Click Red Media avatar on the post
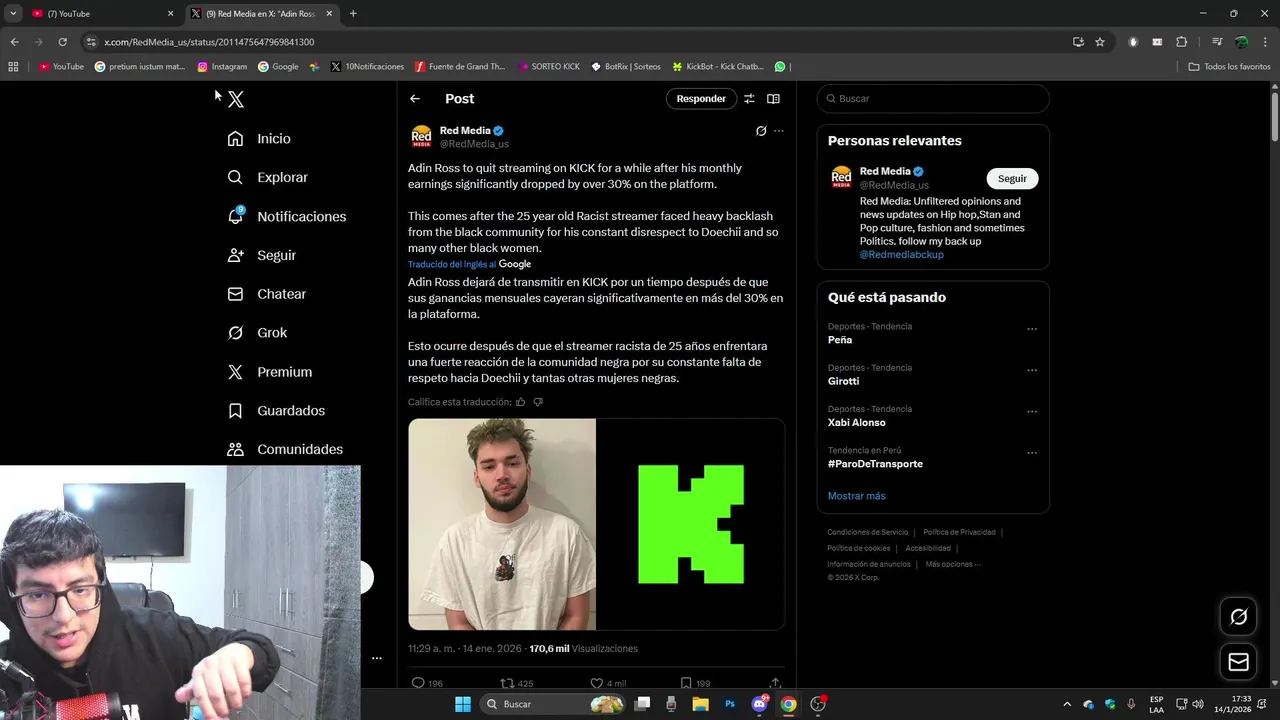This screenshot has height=720, width=1280. 422,137
